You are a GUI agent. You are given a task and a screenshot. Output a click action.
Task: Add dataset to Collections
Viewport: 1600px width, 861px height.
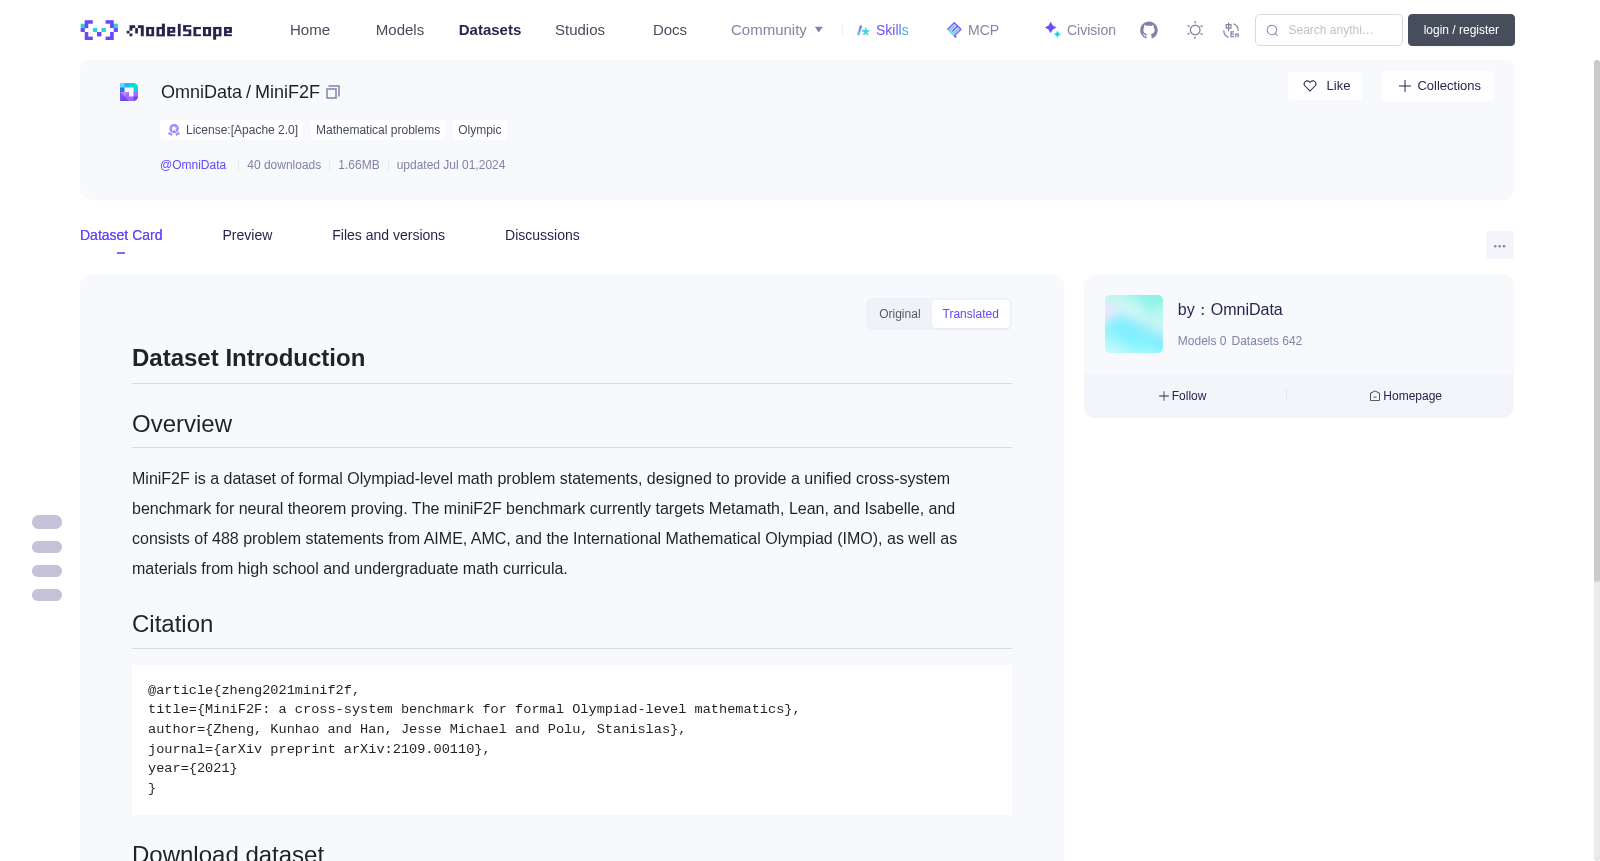click(1438, 86)
